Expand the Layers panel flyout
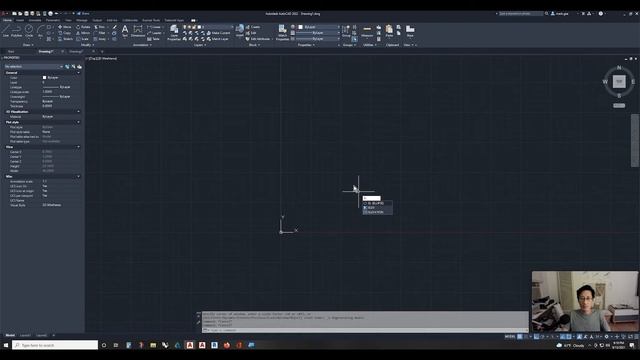The height and width of the screenshot is (360, 640). click(200, 45)
